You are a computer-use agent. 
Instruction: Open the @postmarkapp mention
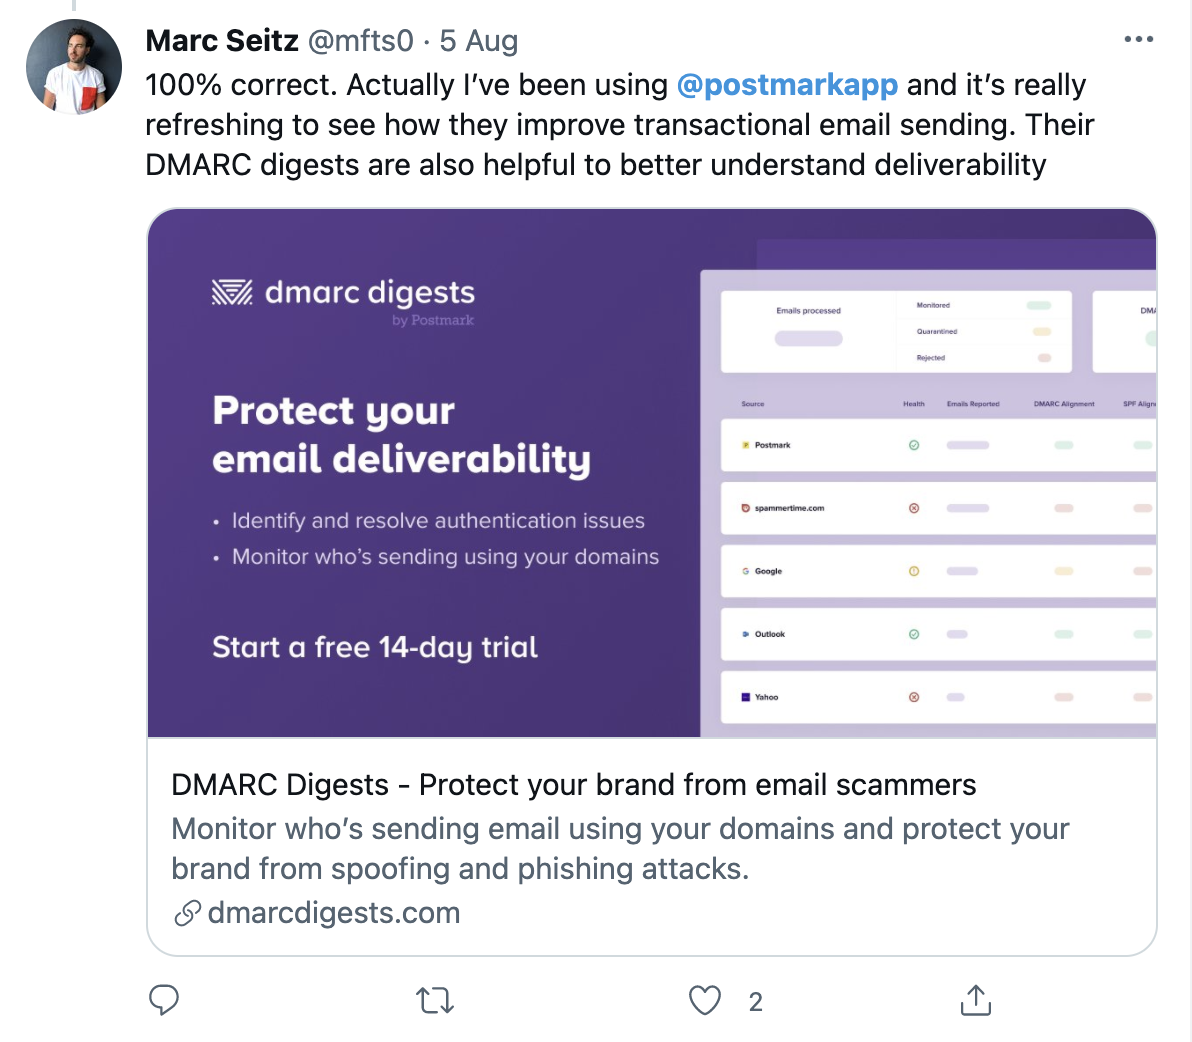pyautogui.click(x=787, y=85)
